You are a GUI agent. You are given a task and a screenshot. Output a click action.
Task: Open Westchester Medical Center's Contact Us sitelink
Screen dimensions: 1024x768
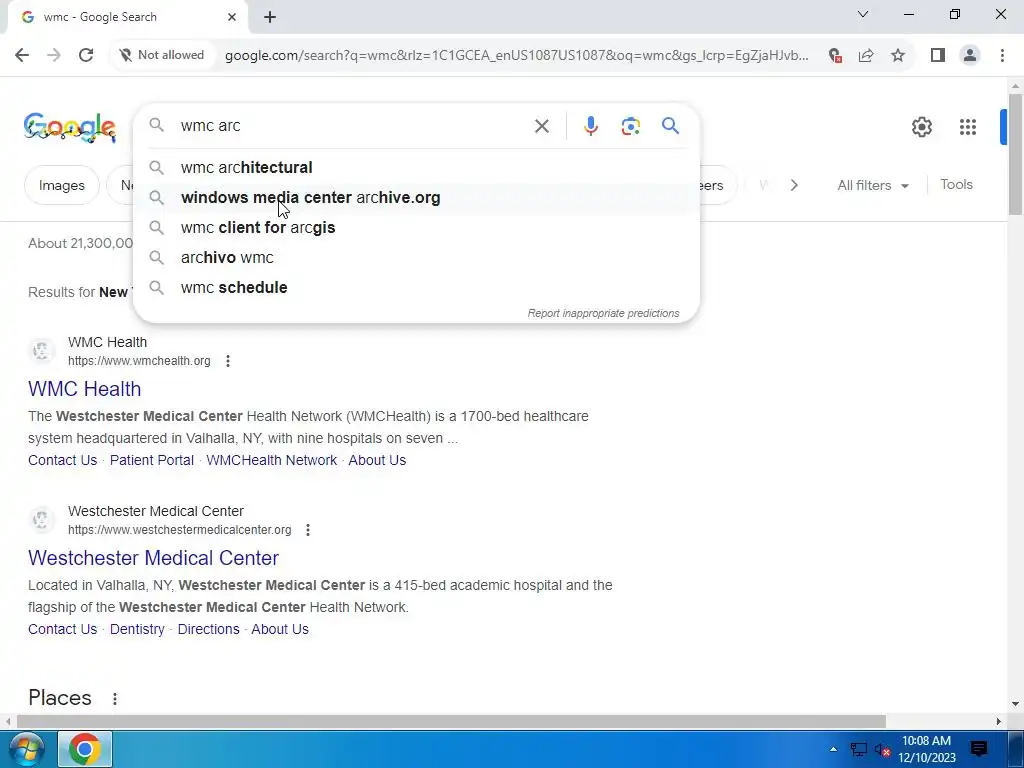[x=62, y=629]
